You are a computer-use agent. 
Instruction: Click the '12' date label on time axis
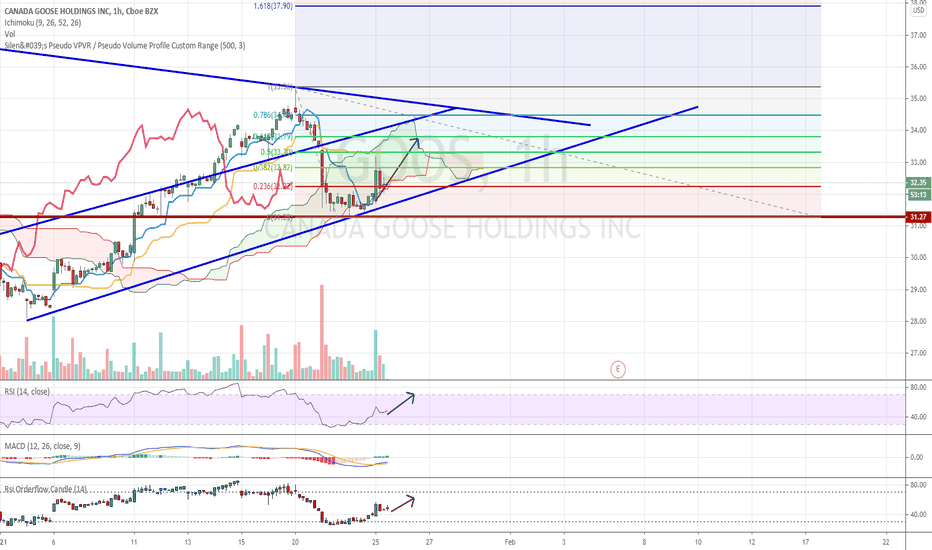[752, 542]
